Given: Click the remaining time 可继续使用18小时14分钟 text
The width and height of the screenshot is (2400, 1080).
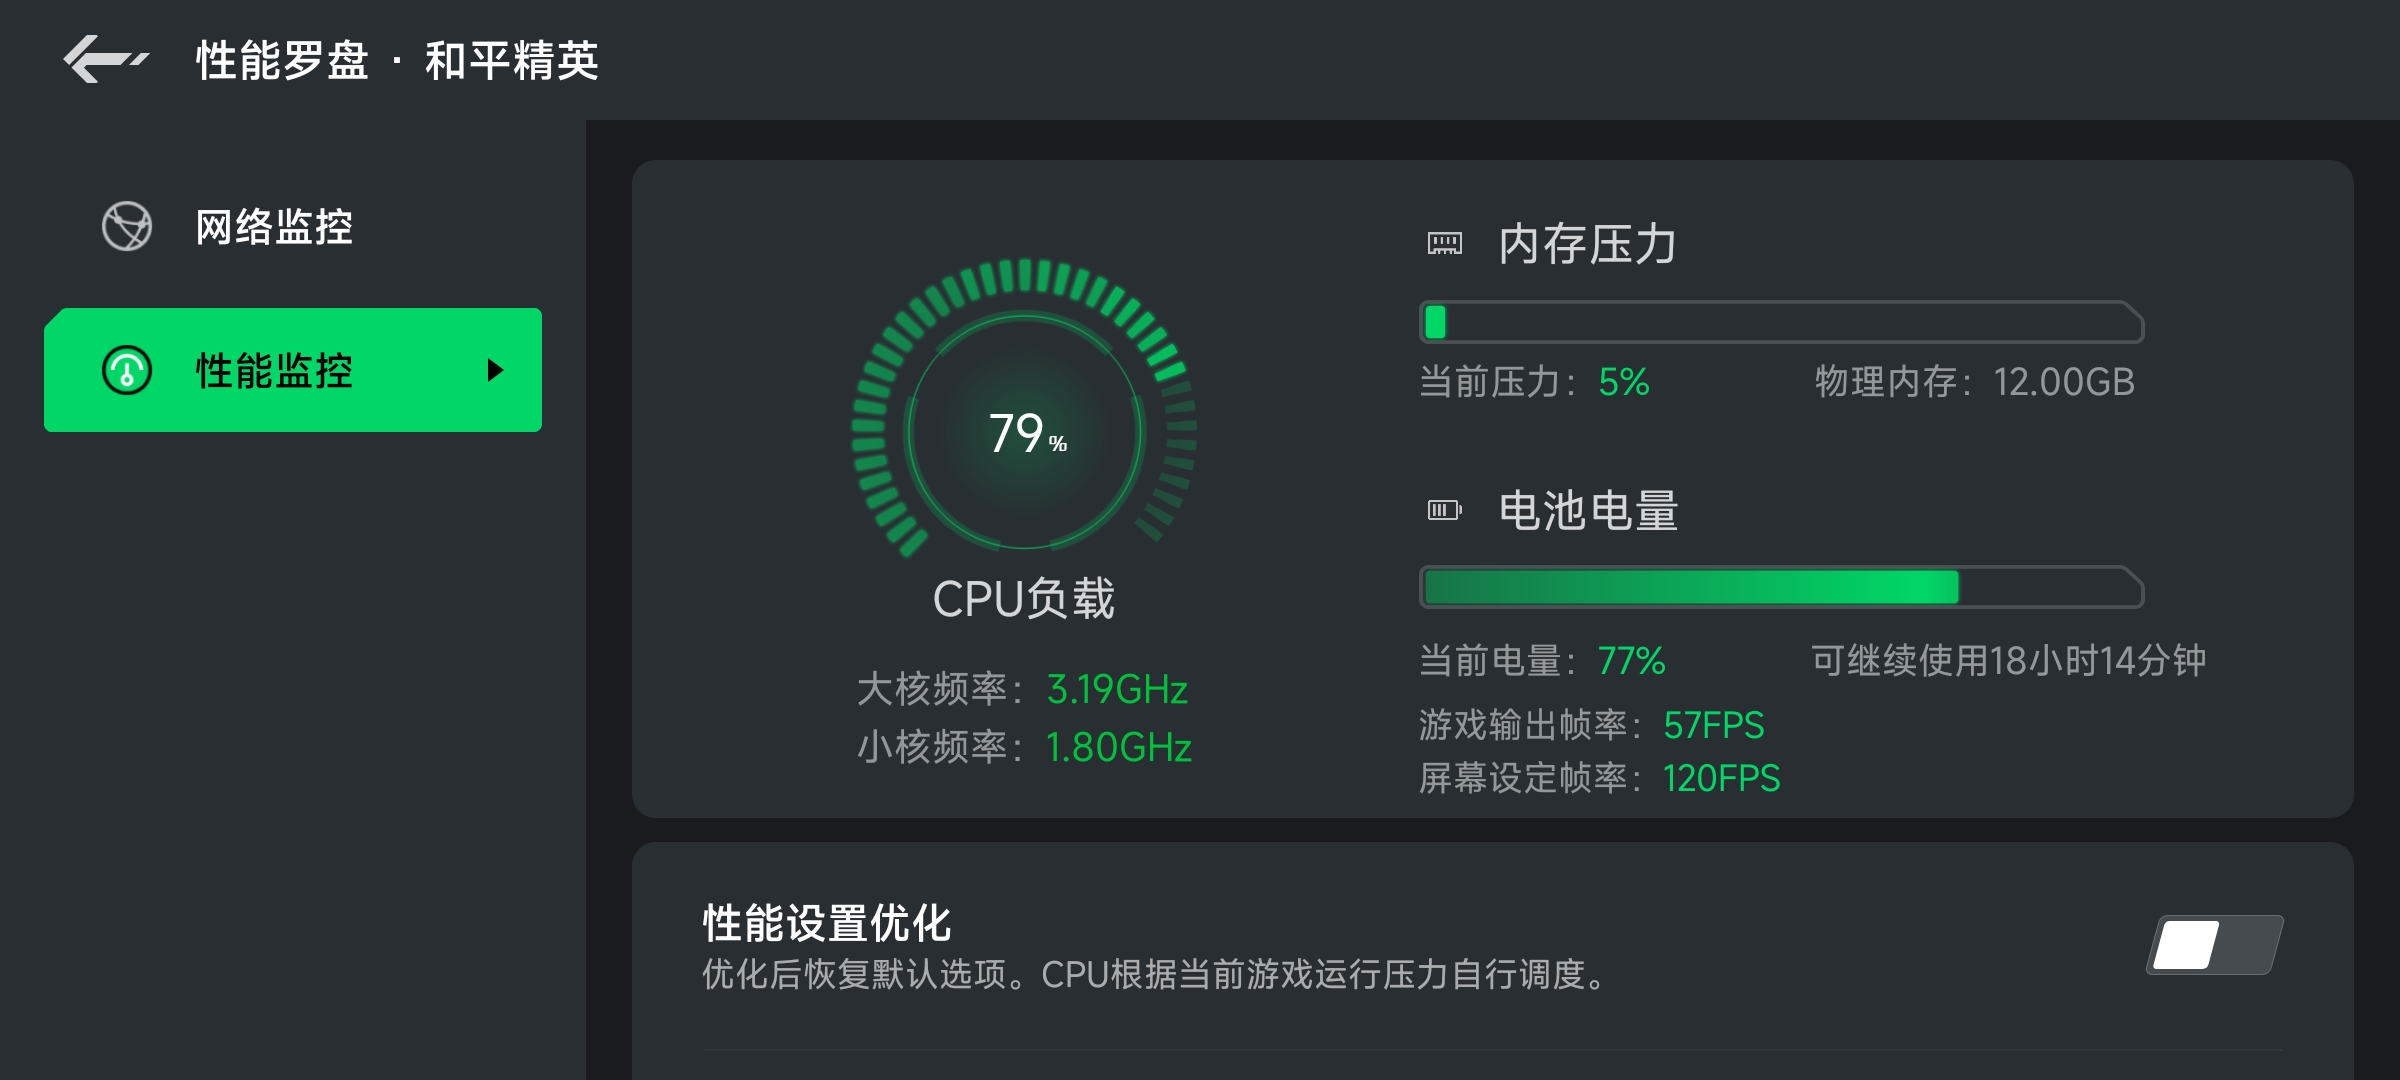Looking at the screenshot, I should pos(2008,660).
